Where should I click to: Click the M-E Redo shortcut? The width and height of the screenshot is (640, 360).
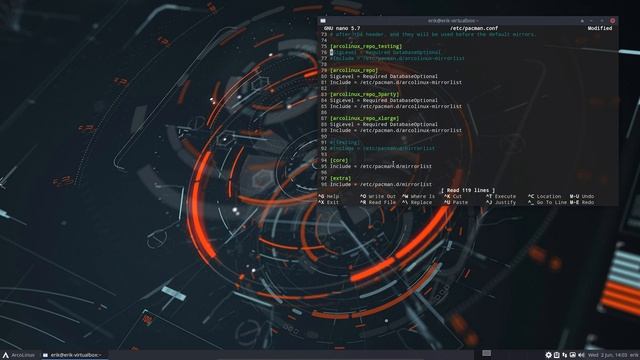(582, 202)
